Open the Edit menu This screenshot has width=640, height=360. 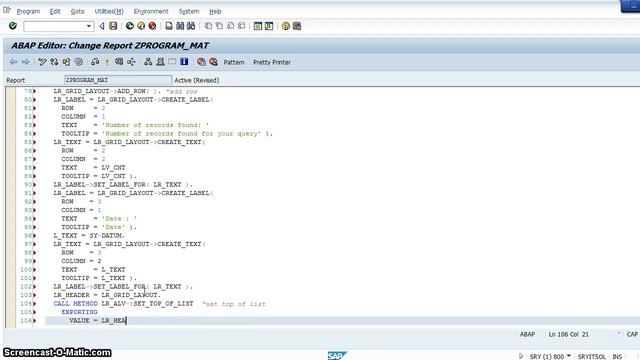pyautogui.click(x=55, y=11)
